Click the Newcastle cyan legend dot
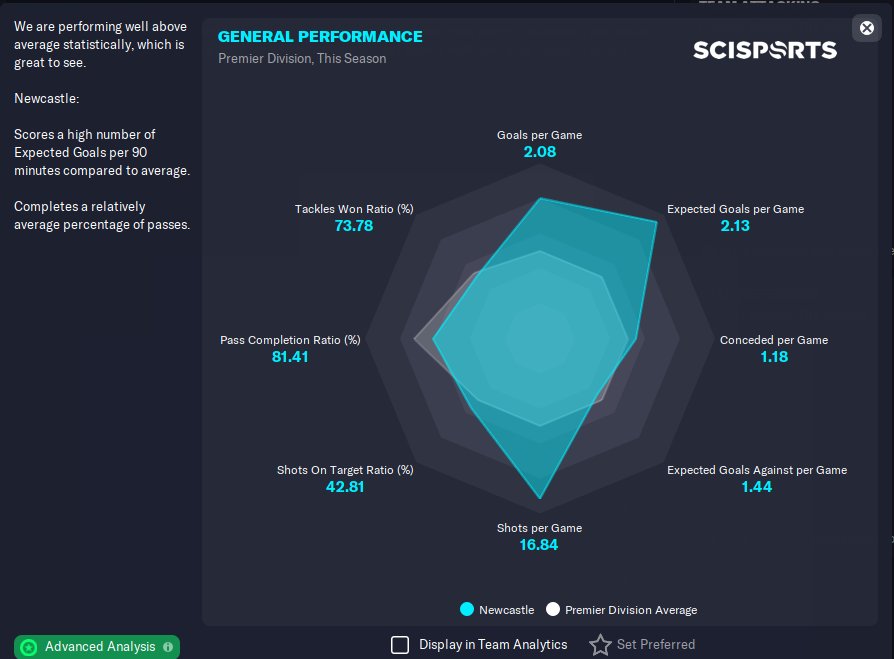 [466, 609]
